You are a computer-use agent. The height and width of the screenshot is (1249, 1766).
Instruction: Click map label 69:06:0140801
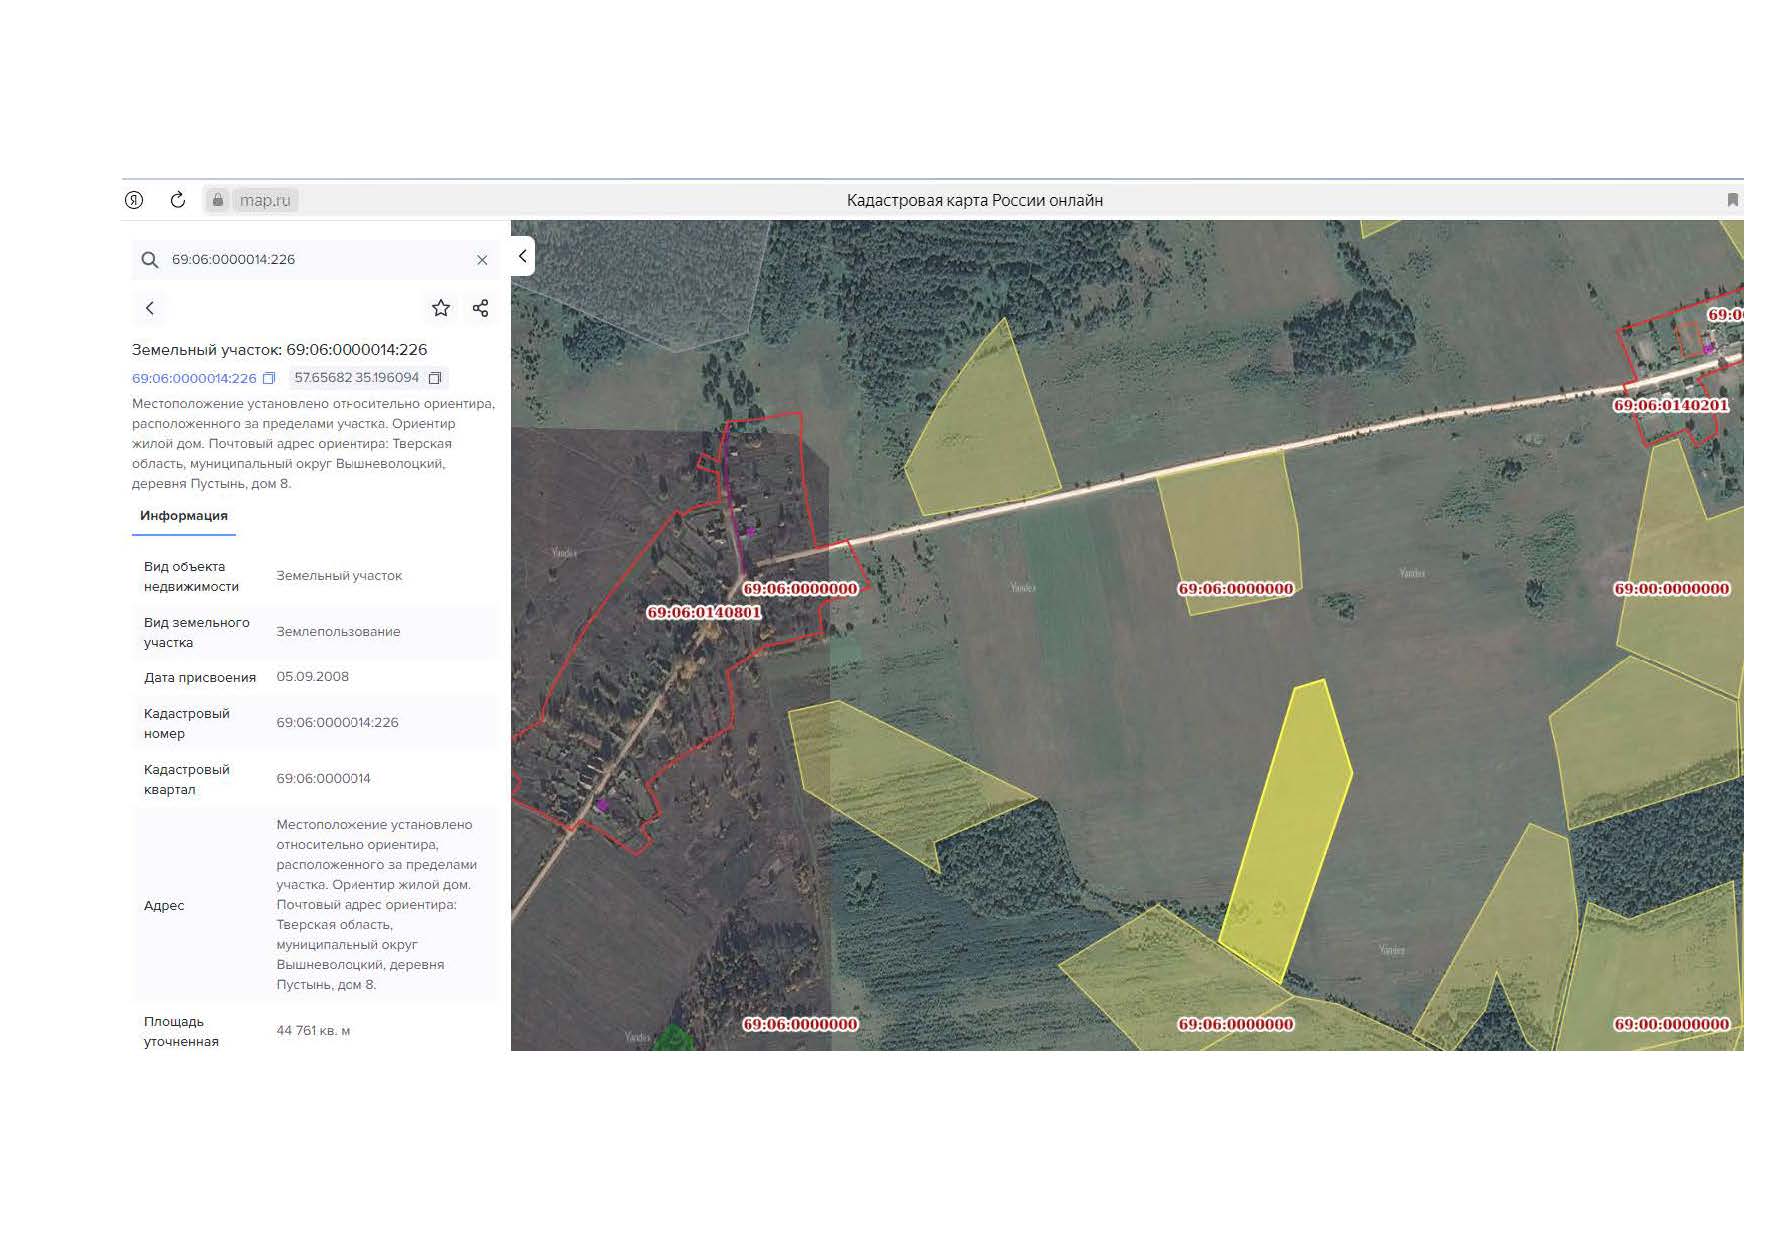[704, 612]
